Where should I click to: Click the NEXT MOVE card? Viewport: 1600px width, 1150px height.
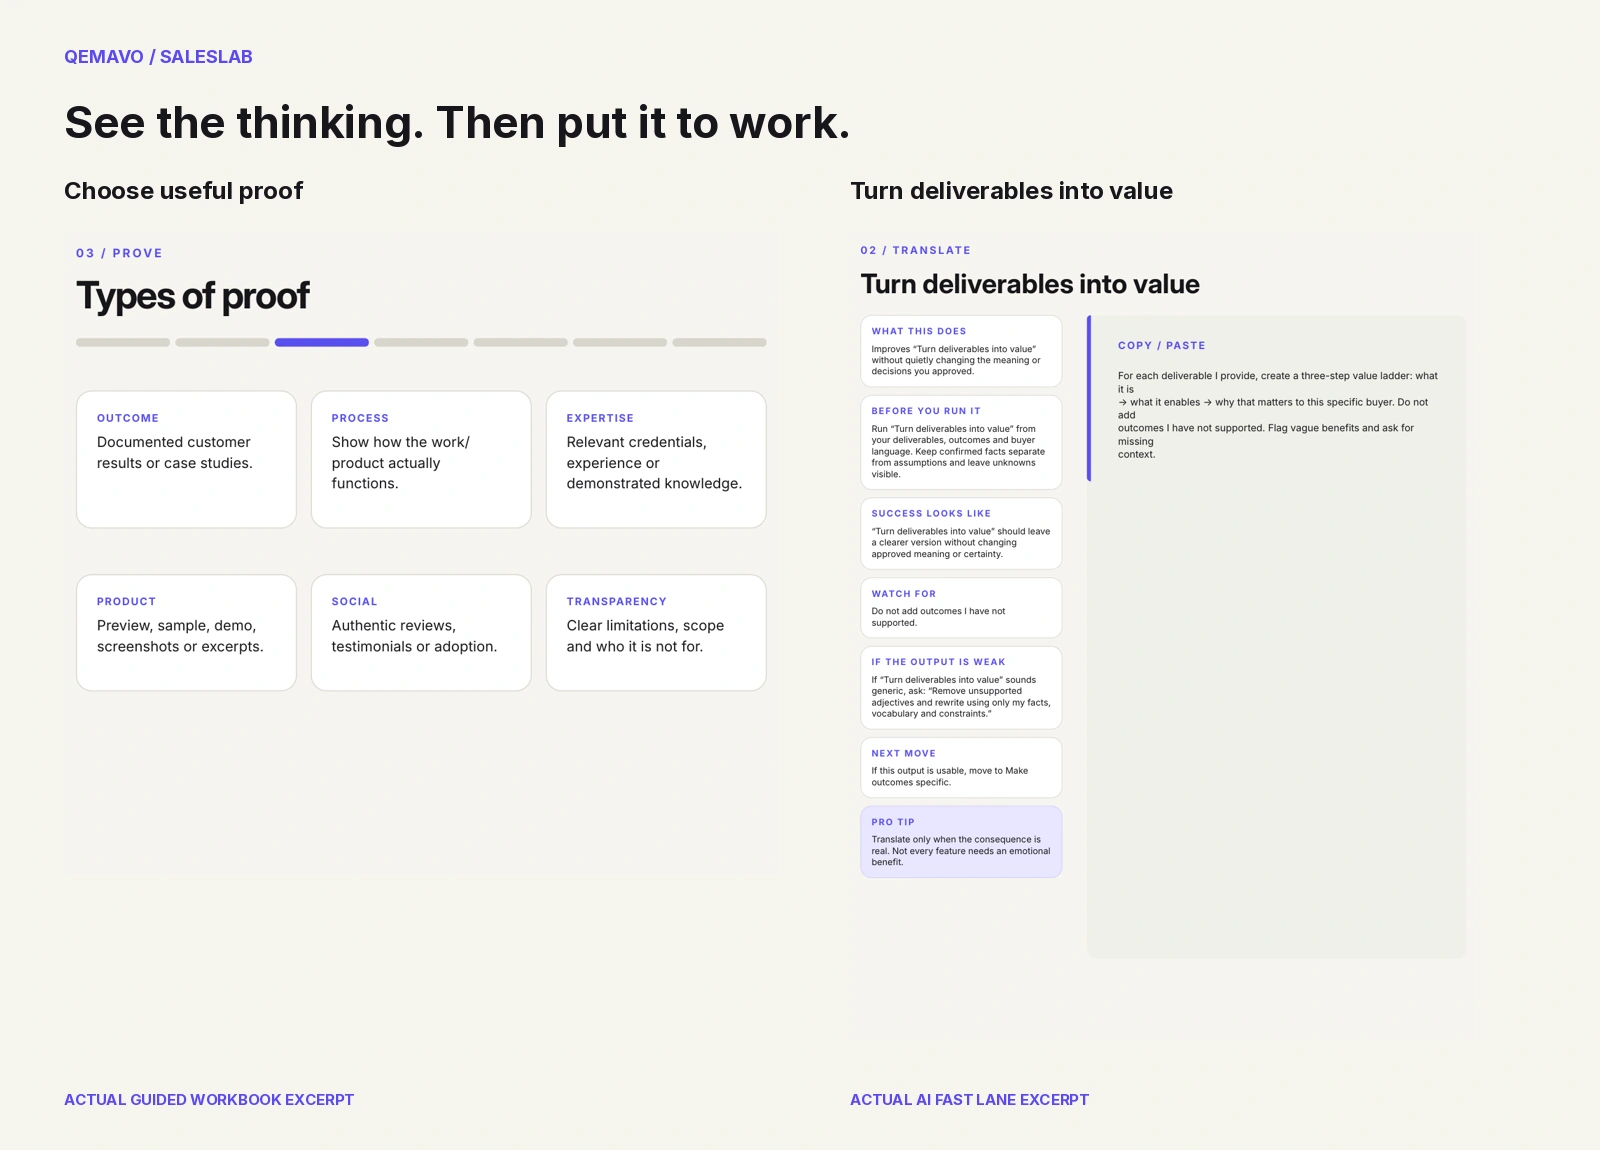pyautogui.click(x=961, y=768)
